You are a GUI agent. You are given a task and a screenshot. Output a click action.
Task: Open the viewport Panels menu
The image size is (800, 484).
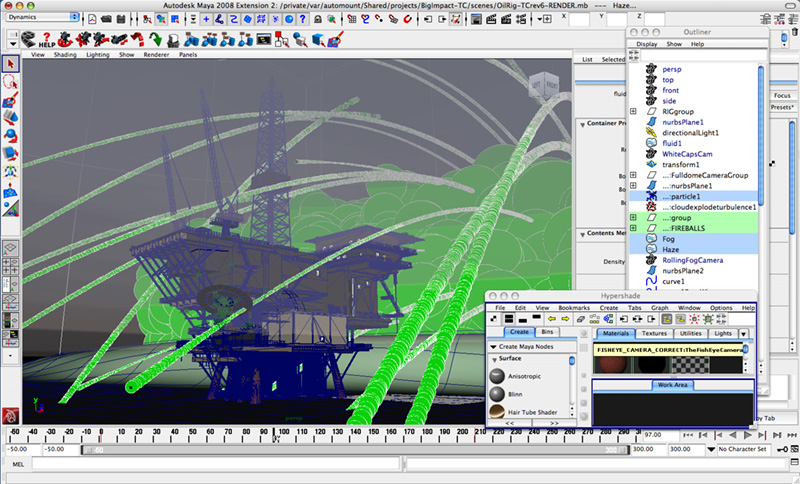[188, 55]
